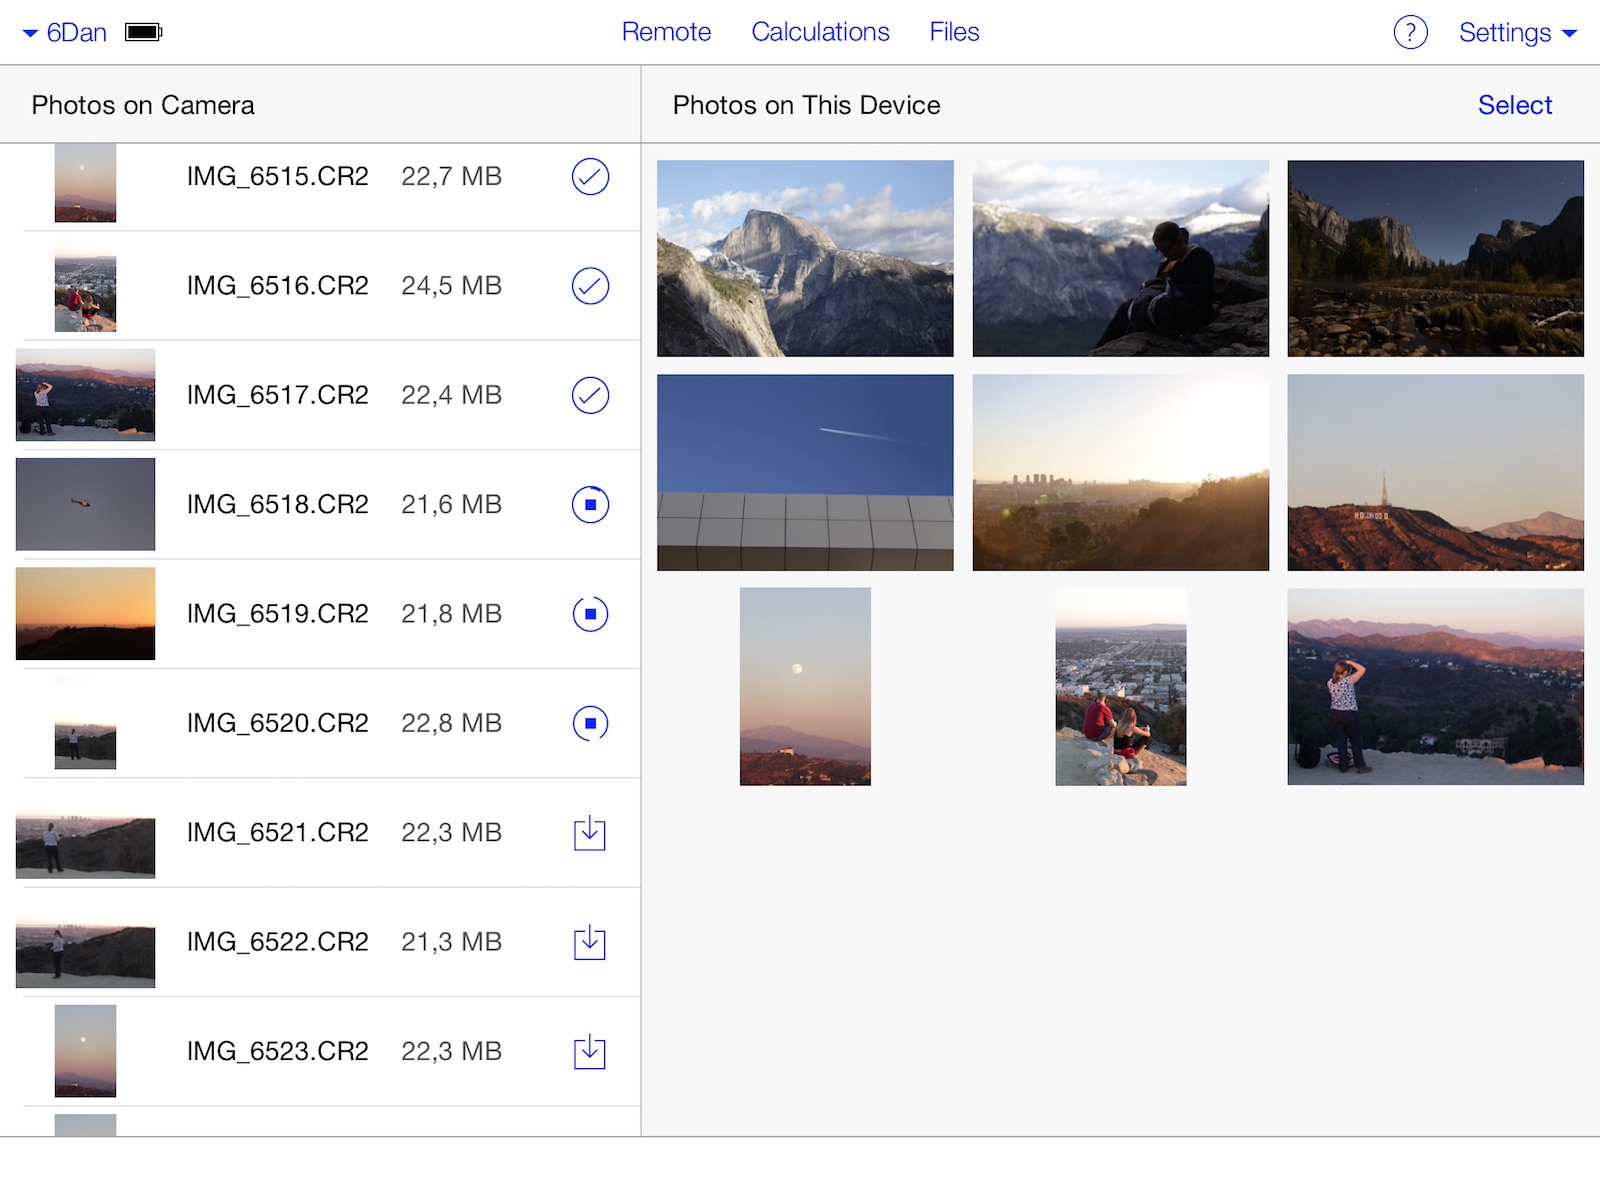1600x1200 pixels.
Task: Open the Calculations tab
Action: [x=820, y=32]
